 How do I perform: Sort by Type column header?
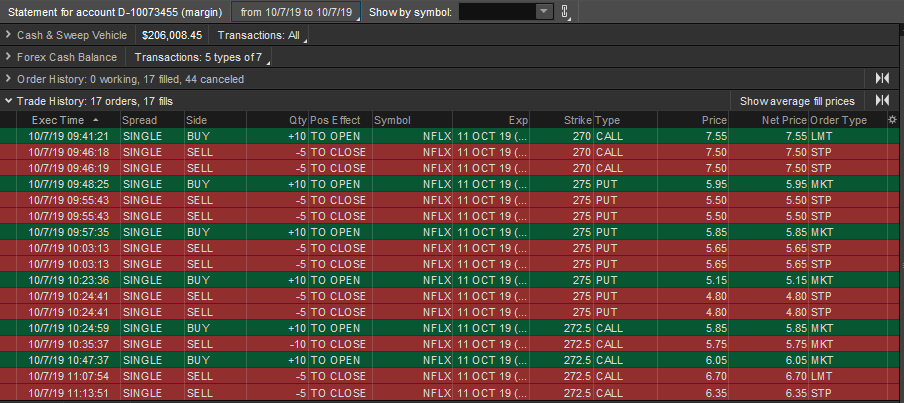click(x=626, y=120)
